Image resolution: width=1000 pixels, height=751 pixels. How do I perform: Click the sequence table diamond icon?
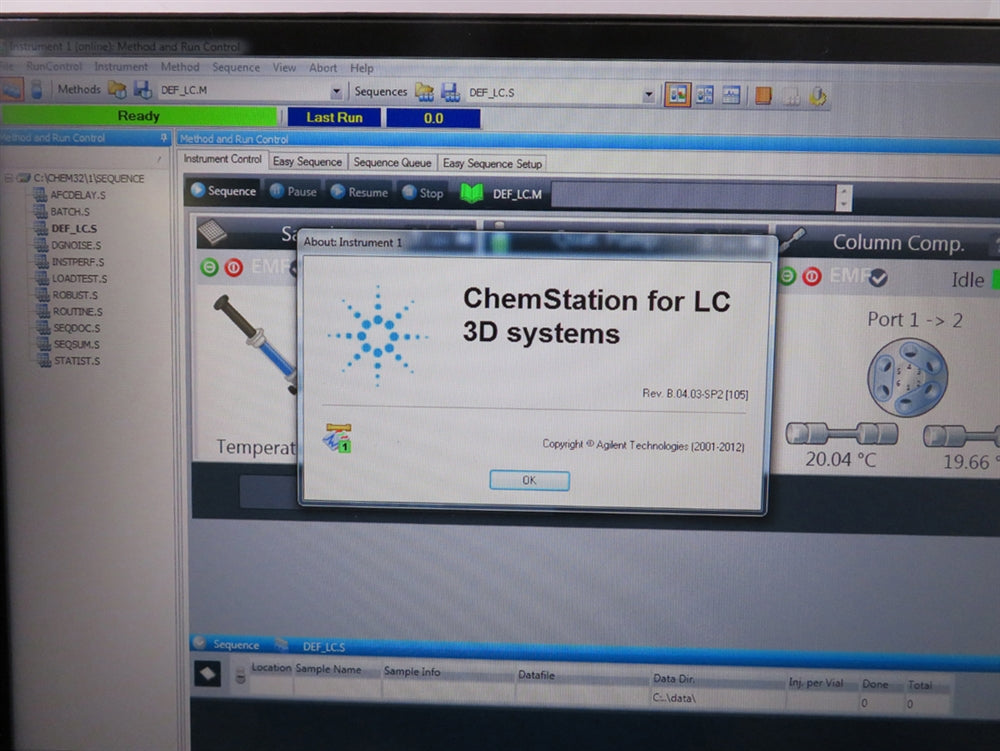208,674
